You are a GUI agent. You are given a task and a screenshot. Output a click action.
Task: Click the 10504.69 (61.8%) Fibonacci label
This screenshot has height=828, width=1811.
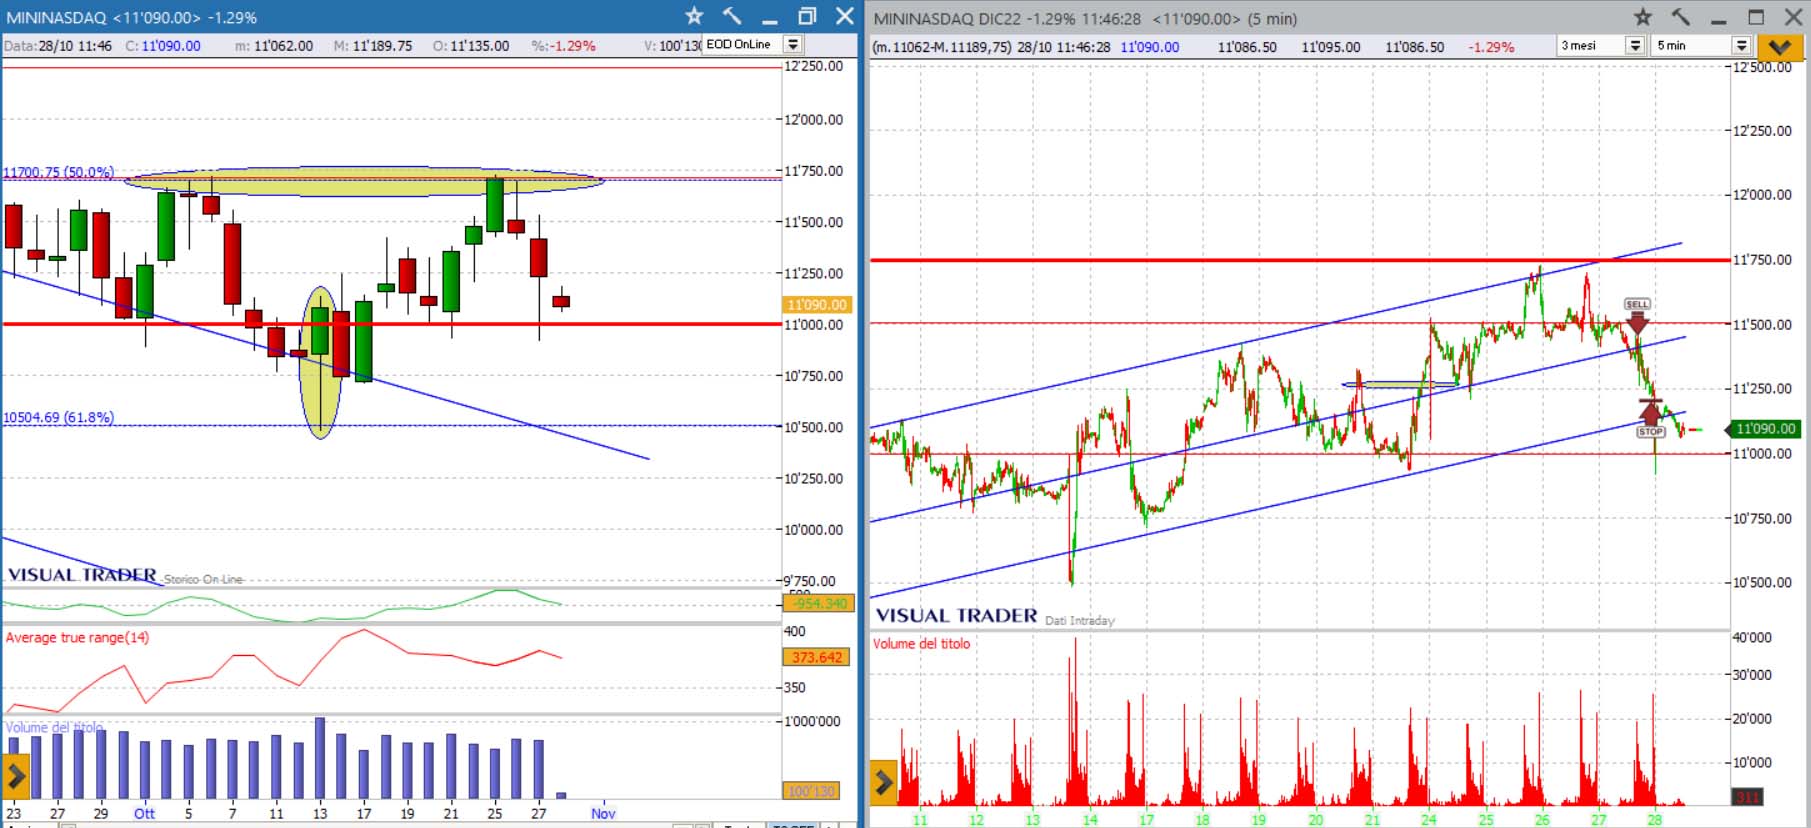coord(58,417)
